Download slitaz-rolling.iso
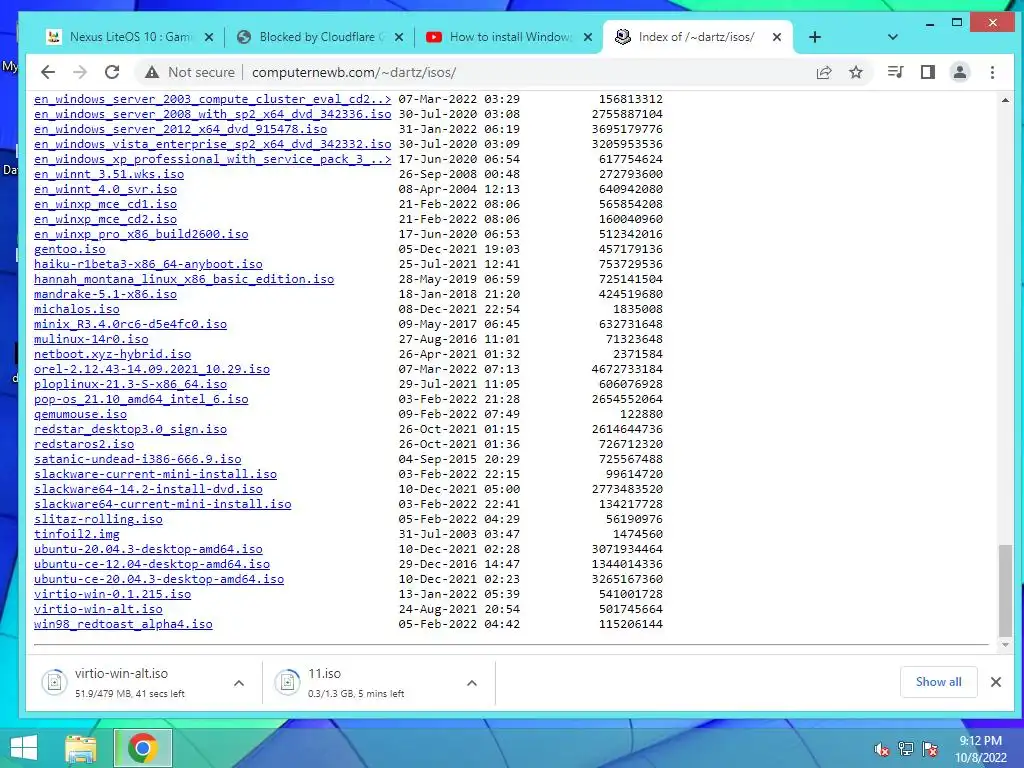The width and height of the screenshot is (1024, 768). 98,519
